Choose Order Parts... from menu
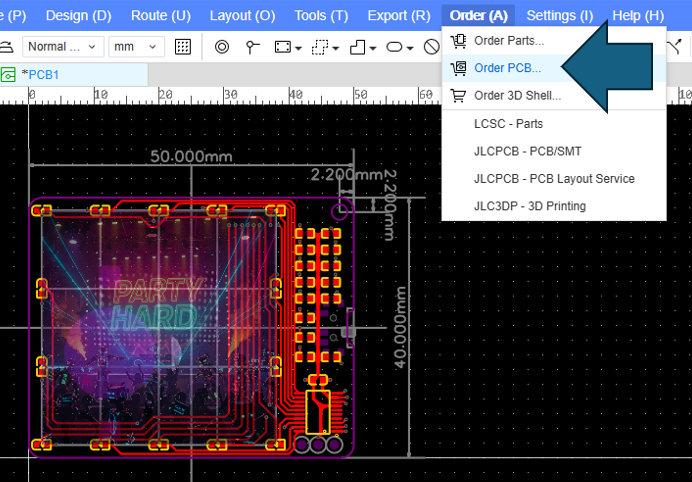Screen dimensions: 692x482 (554, 41)
